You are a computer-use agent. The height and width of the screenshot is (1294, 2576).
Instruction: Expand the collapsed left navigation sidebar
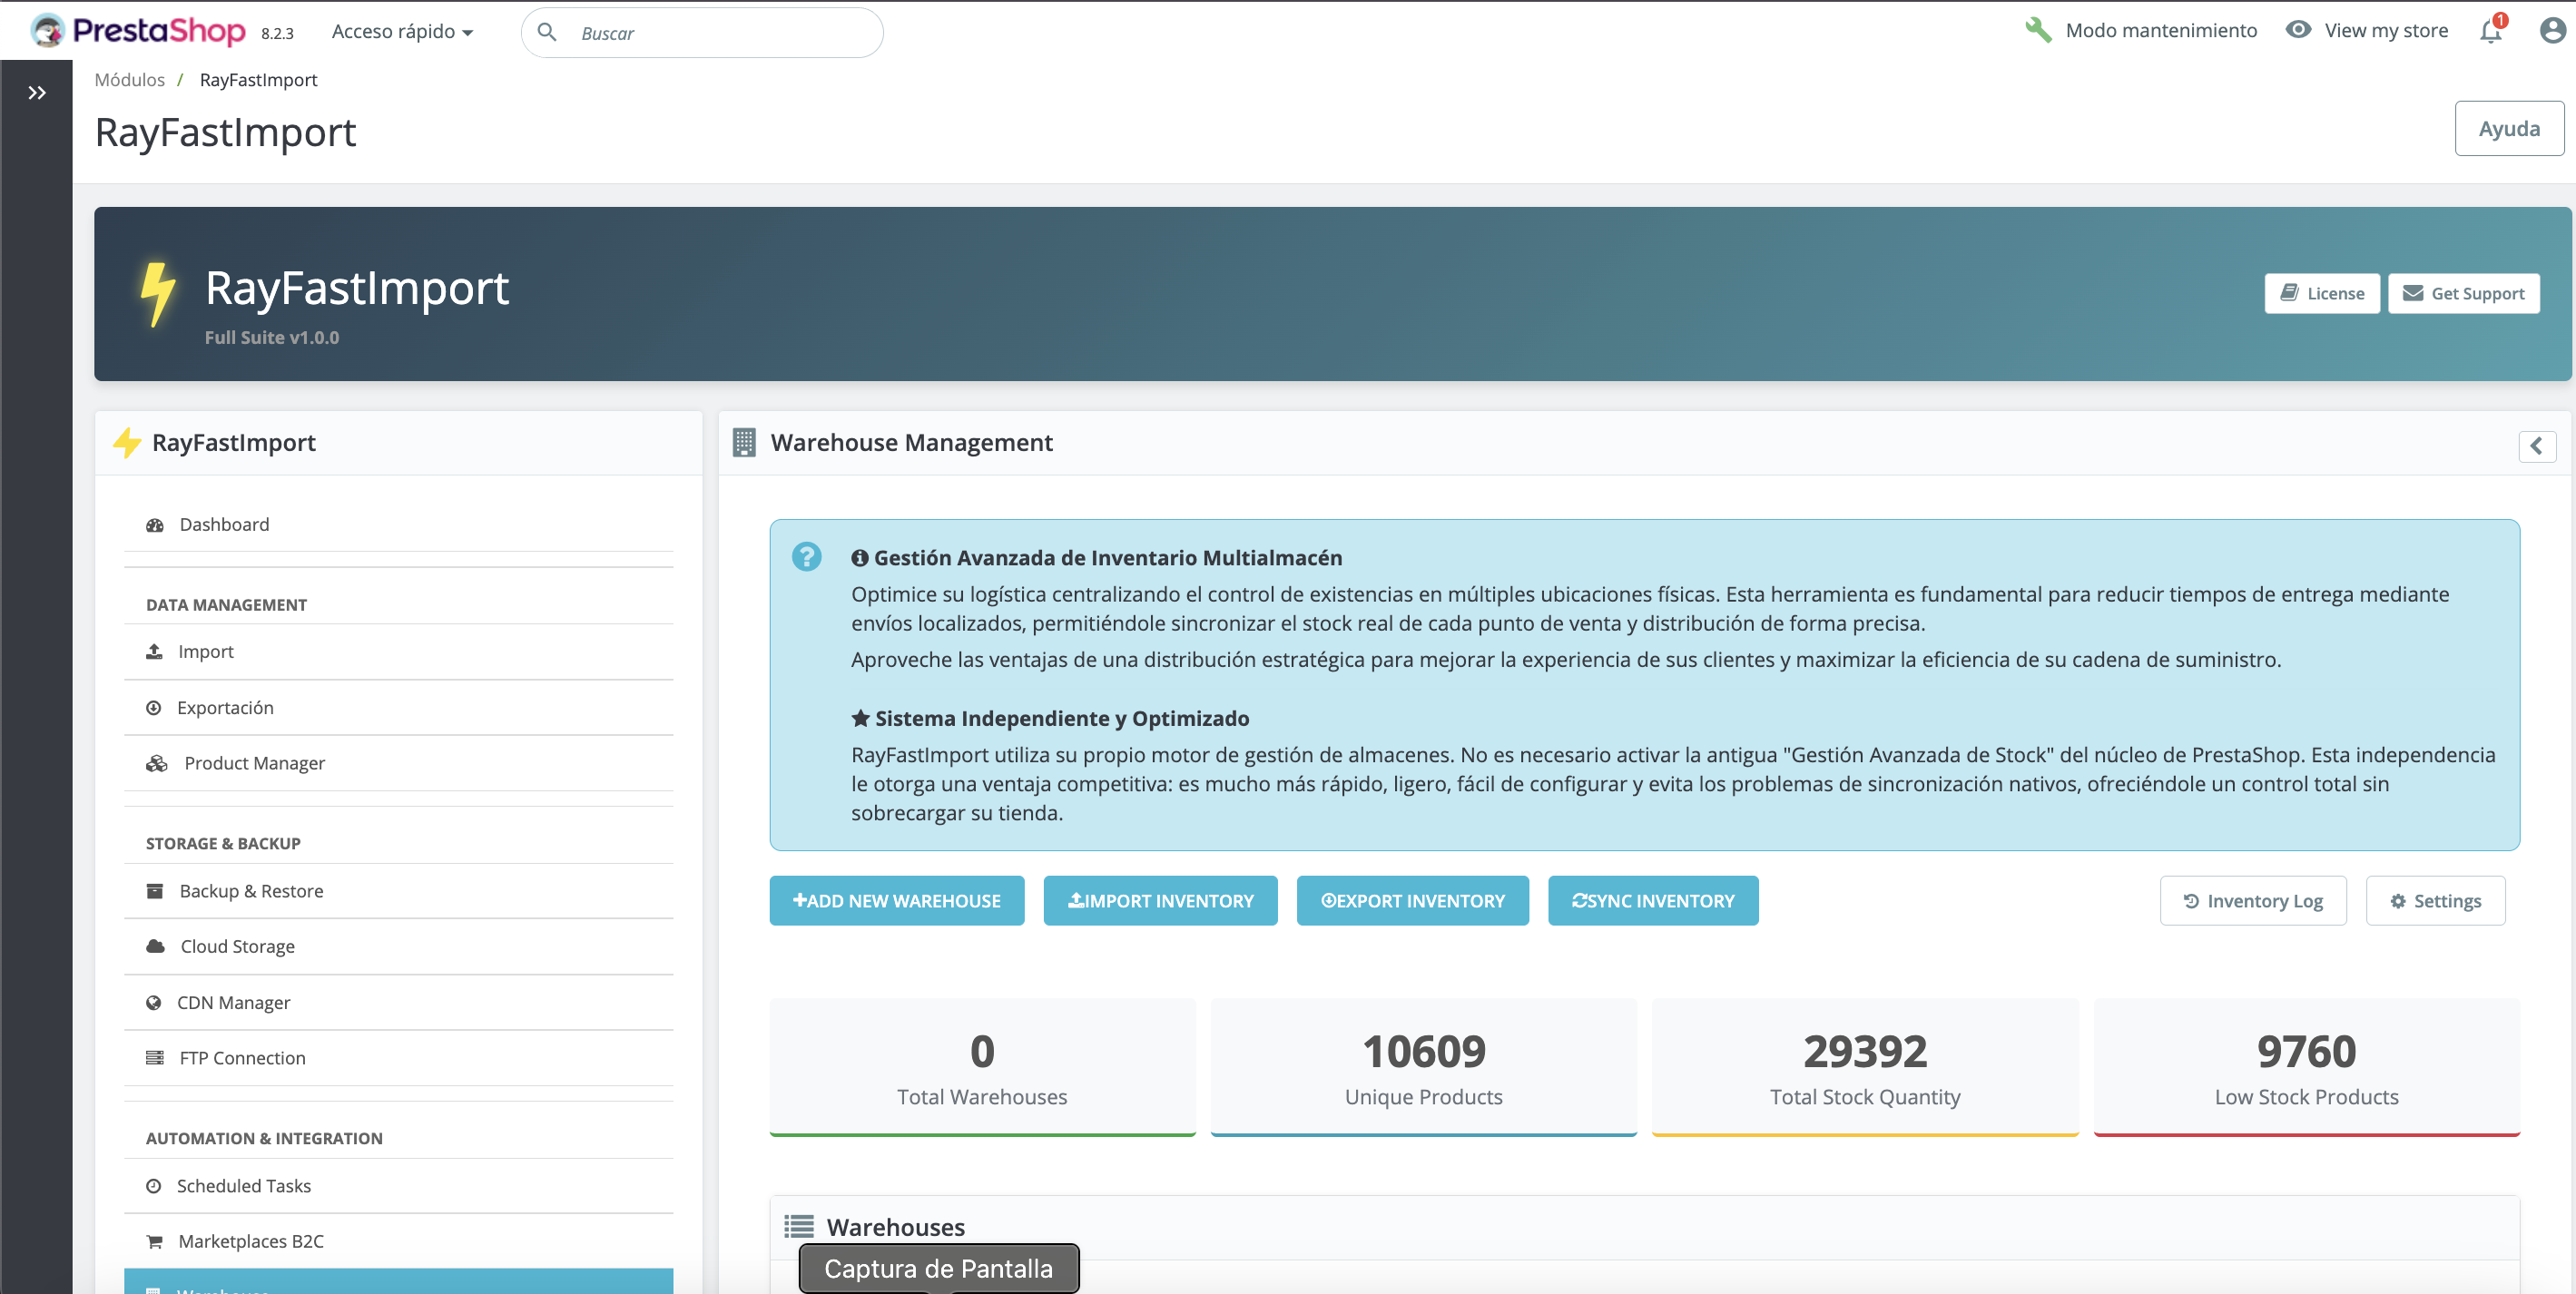tap(36, 93)
